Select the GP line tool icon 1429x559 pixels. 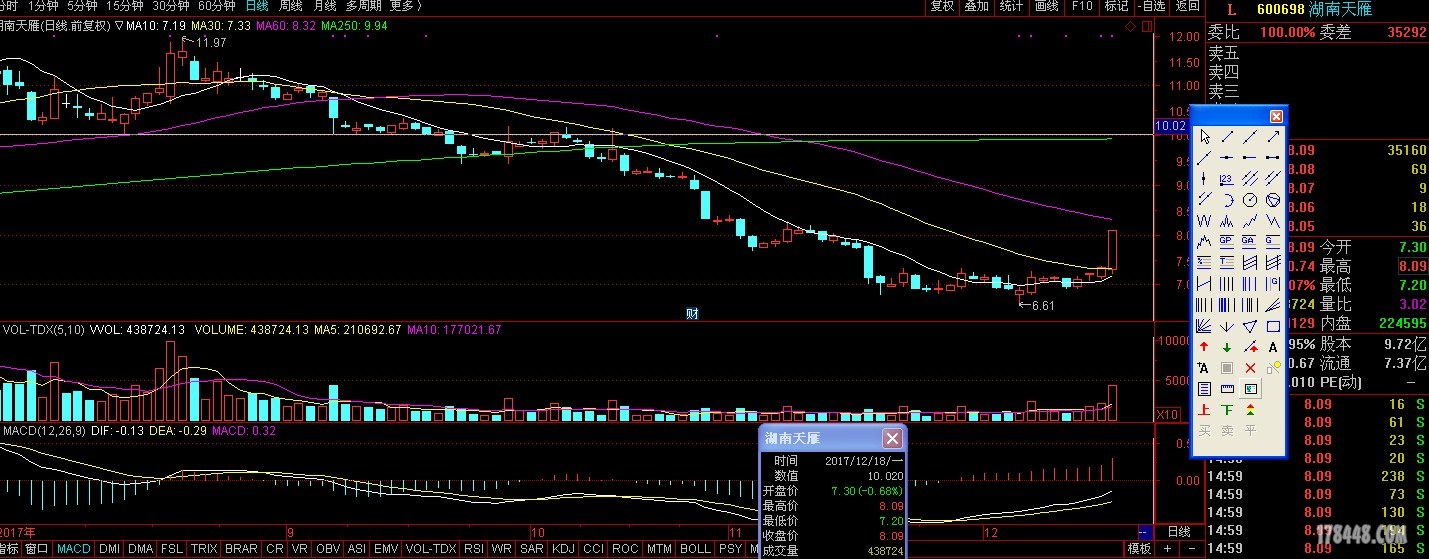[x=1227, y=240]
